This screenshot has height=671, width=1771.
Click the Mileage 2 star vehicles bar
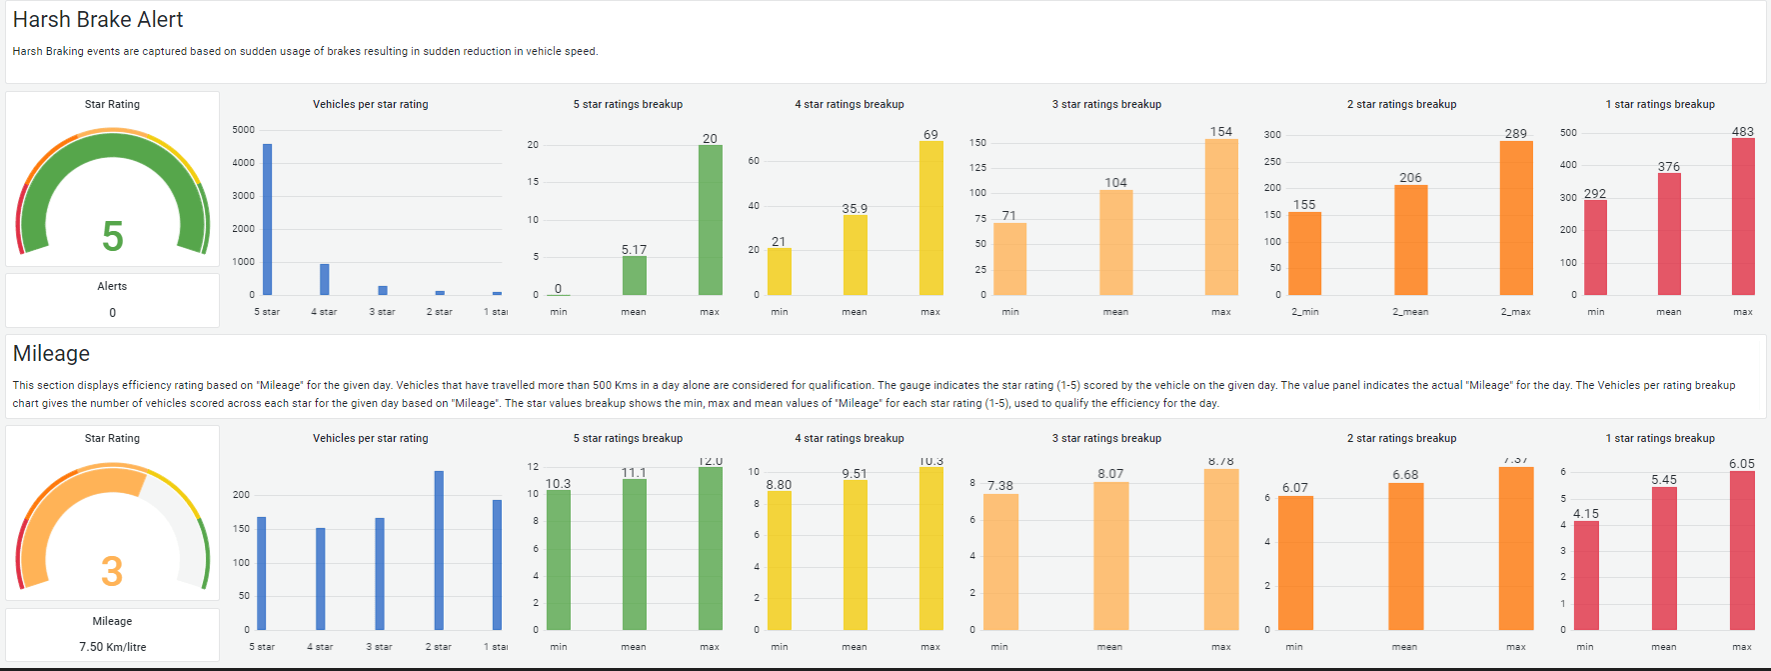[x=439, y=550]
